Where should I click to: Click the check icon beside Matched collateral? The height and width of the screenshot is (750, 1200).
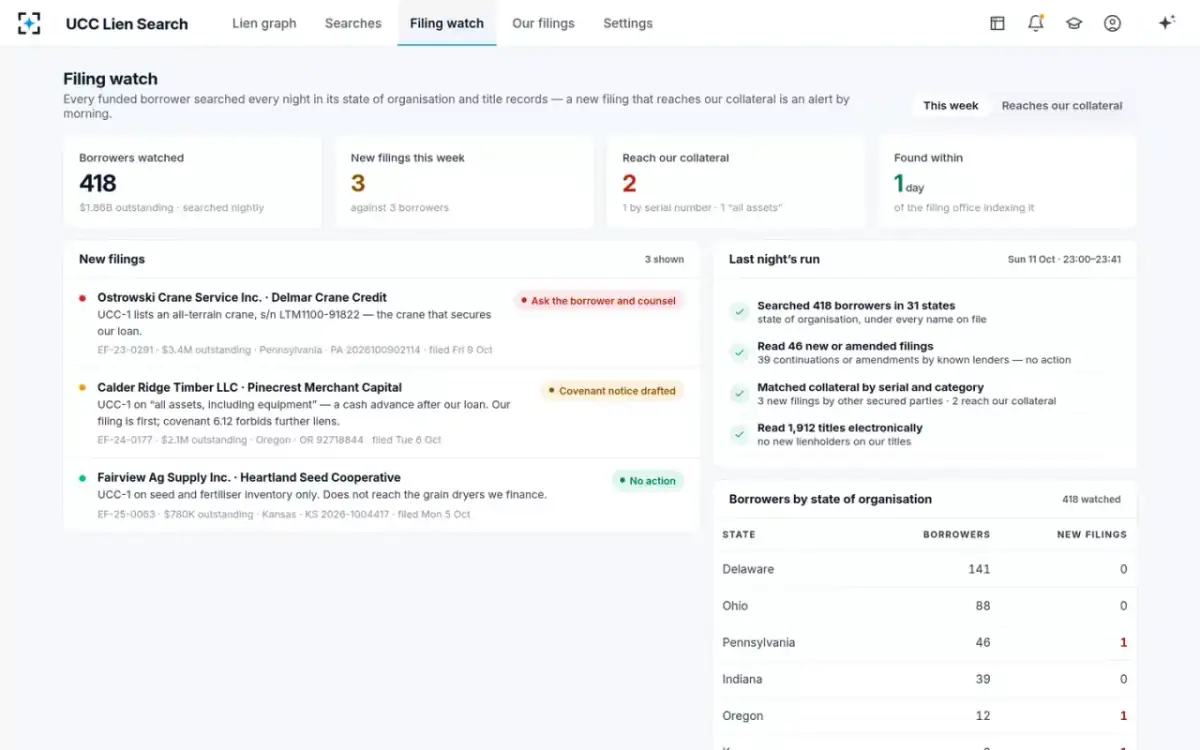(739, 393)
